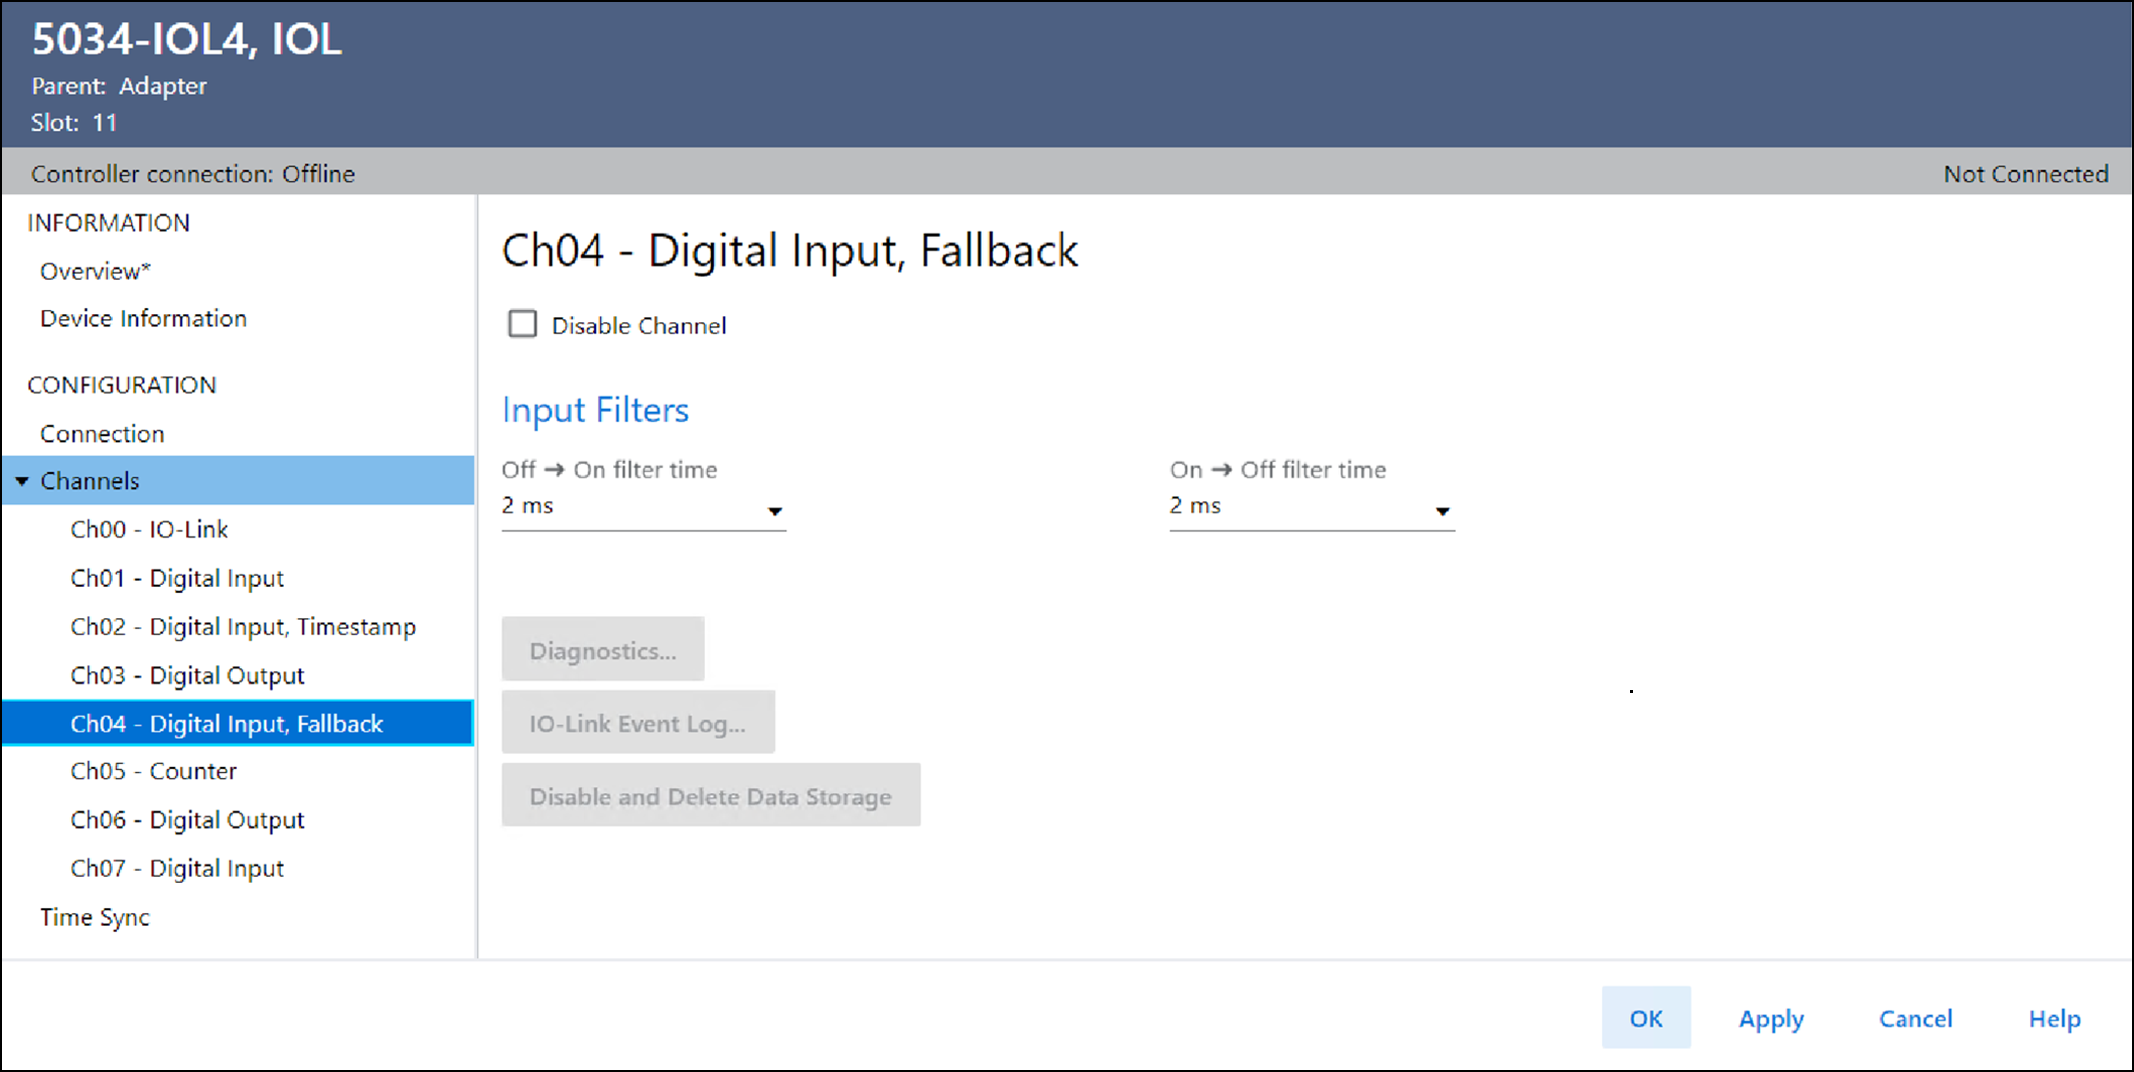Go to Ch07 - Digital Input
Screen dimensions: 2134x1072
(177, 869)
